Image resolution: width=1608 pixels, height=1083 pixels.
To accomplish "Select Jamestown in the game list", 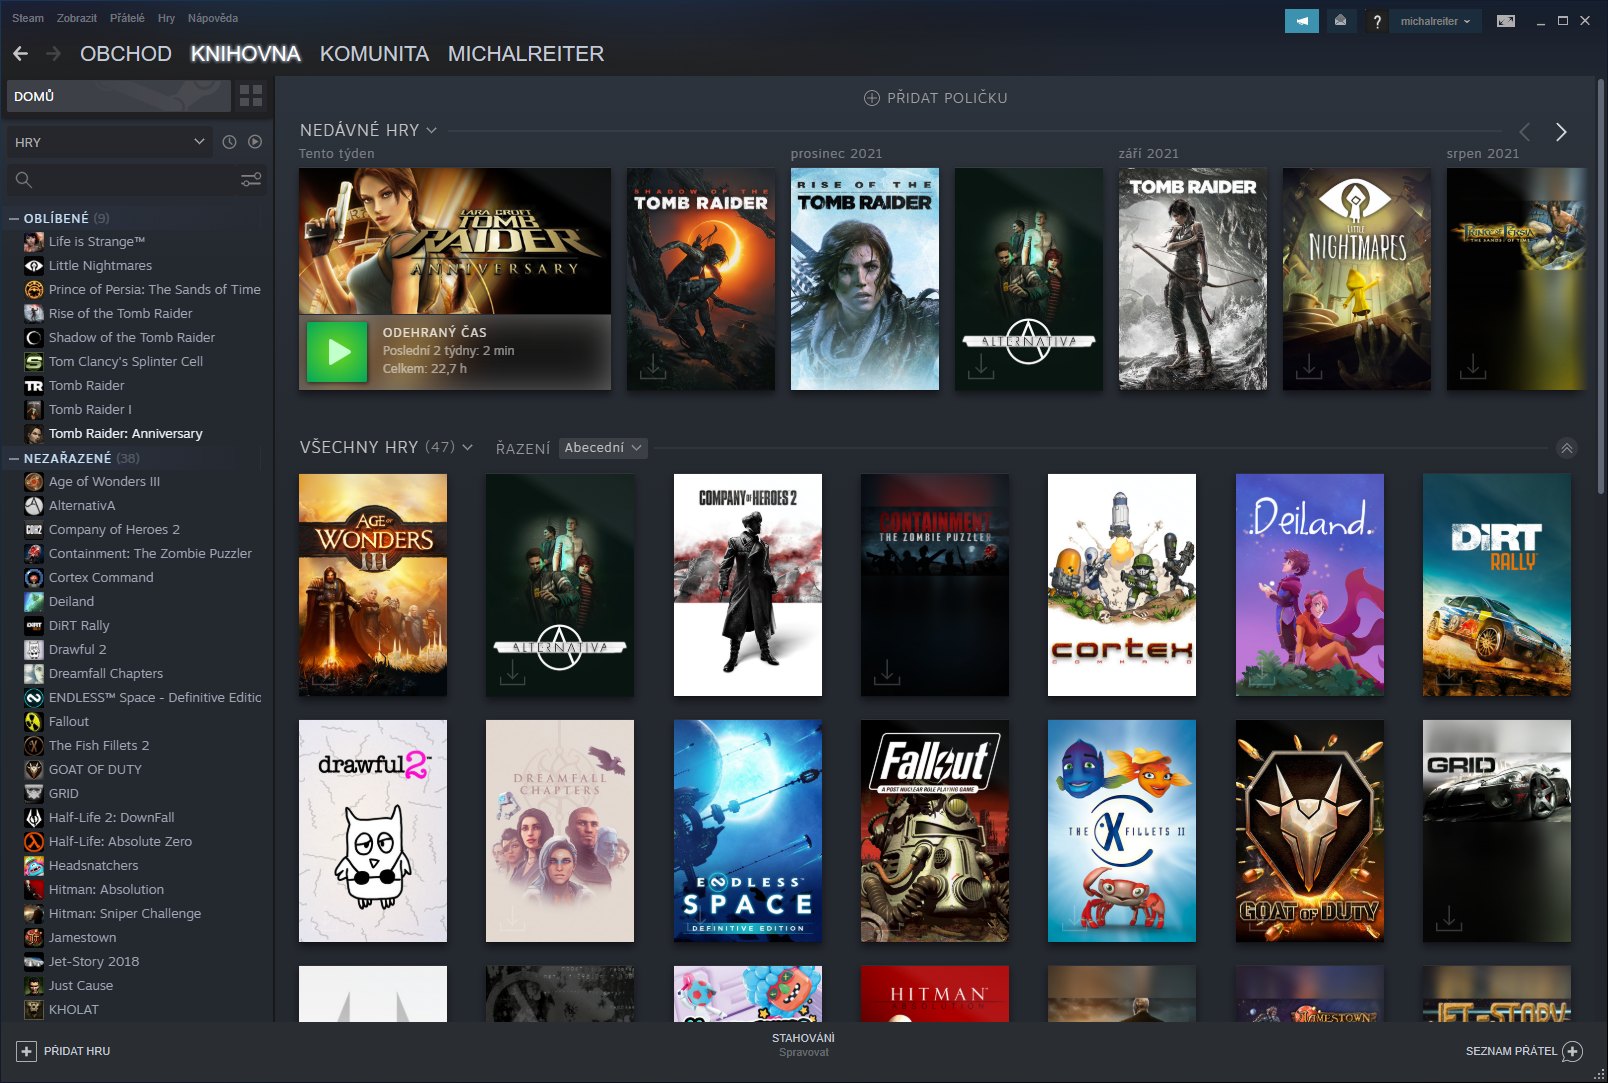I will 83,938.
